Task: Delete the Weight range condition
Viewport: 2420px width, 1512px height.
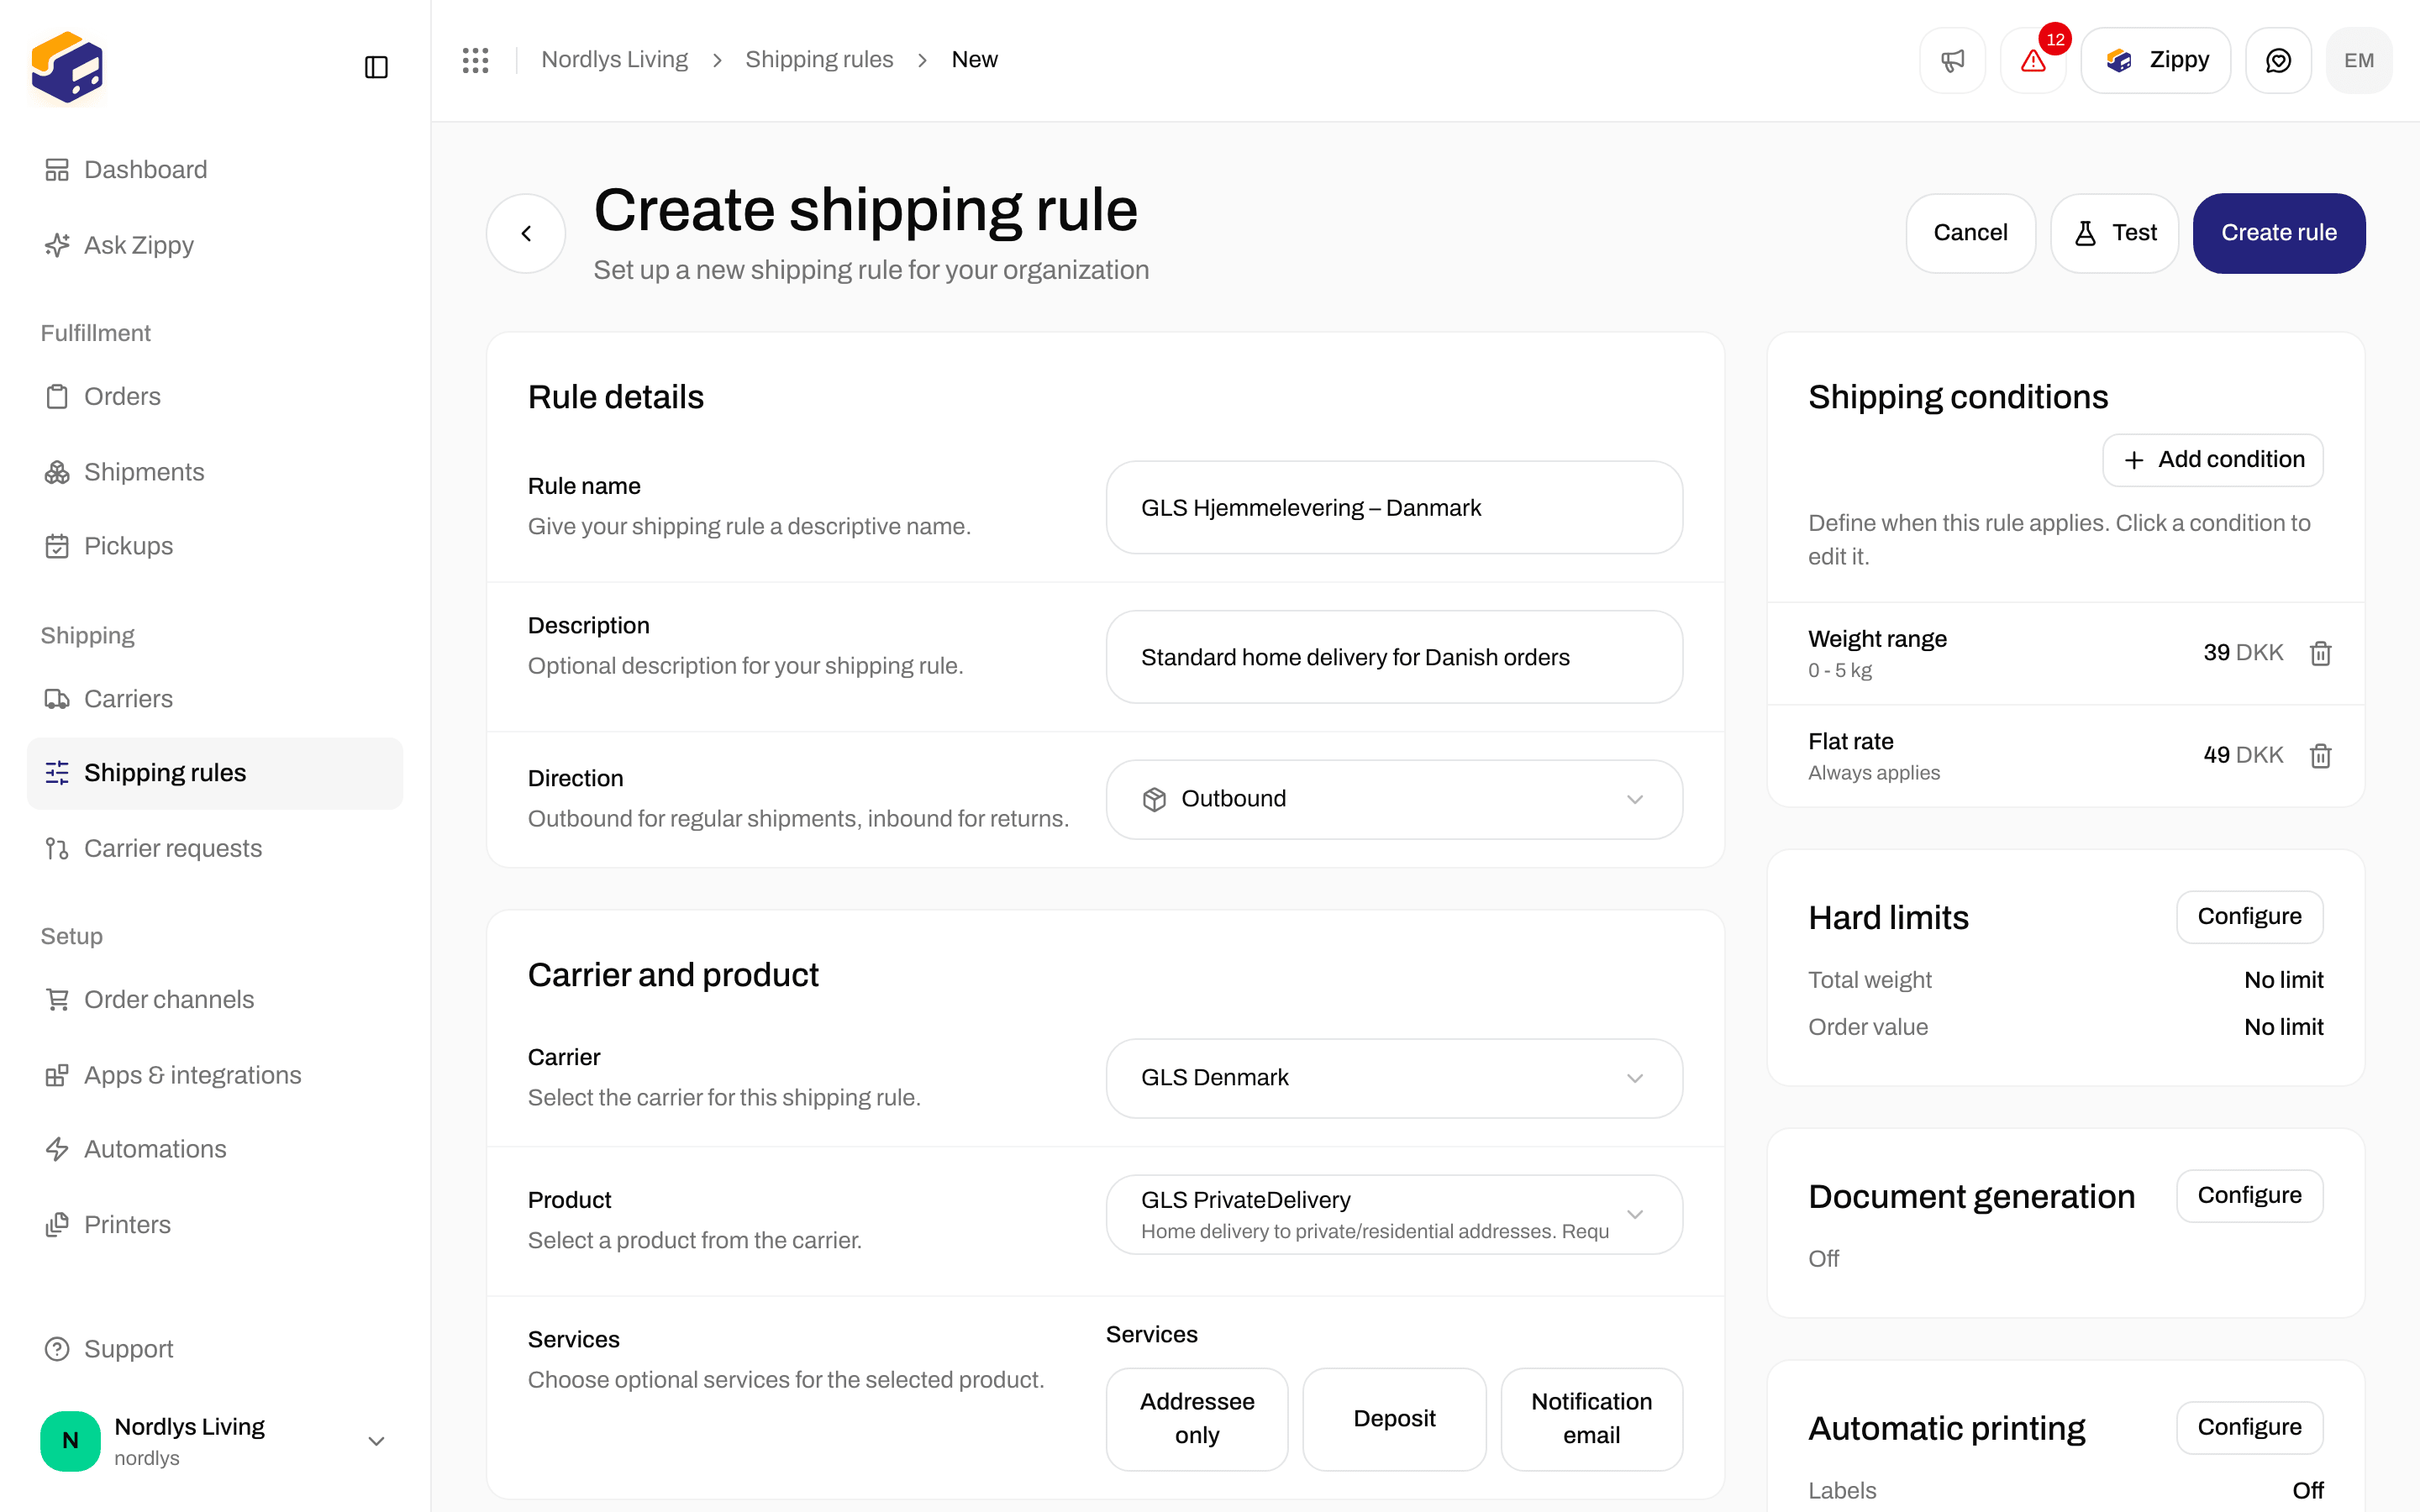Action: (x=2320, y=653)
